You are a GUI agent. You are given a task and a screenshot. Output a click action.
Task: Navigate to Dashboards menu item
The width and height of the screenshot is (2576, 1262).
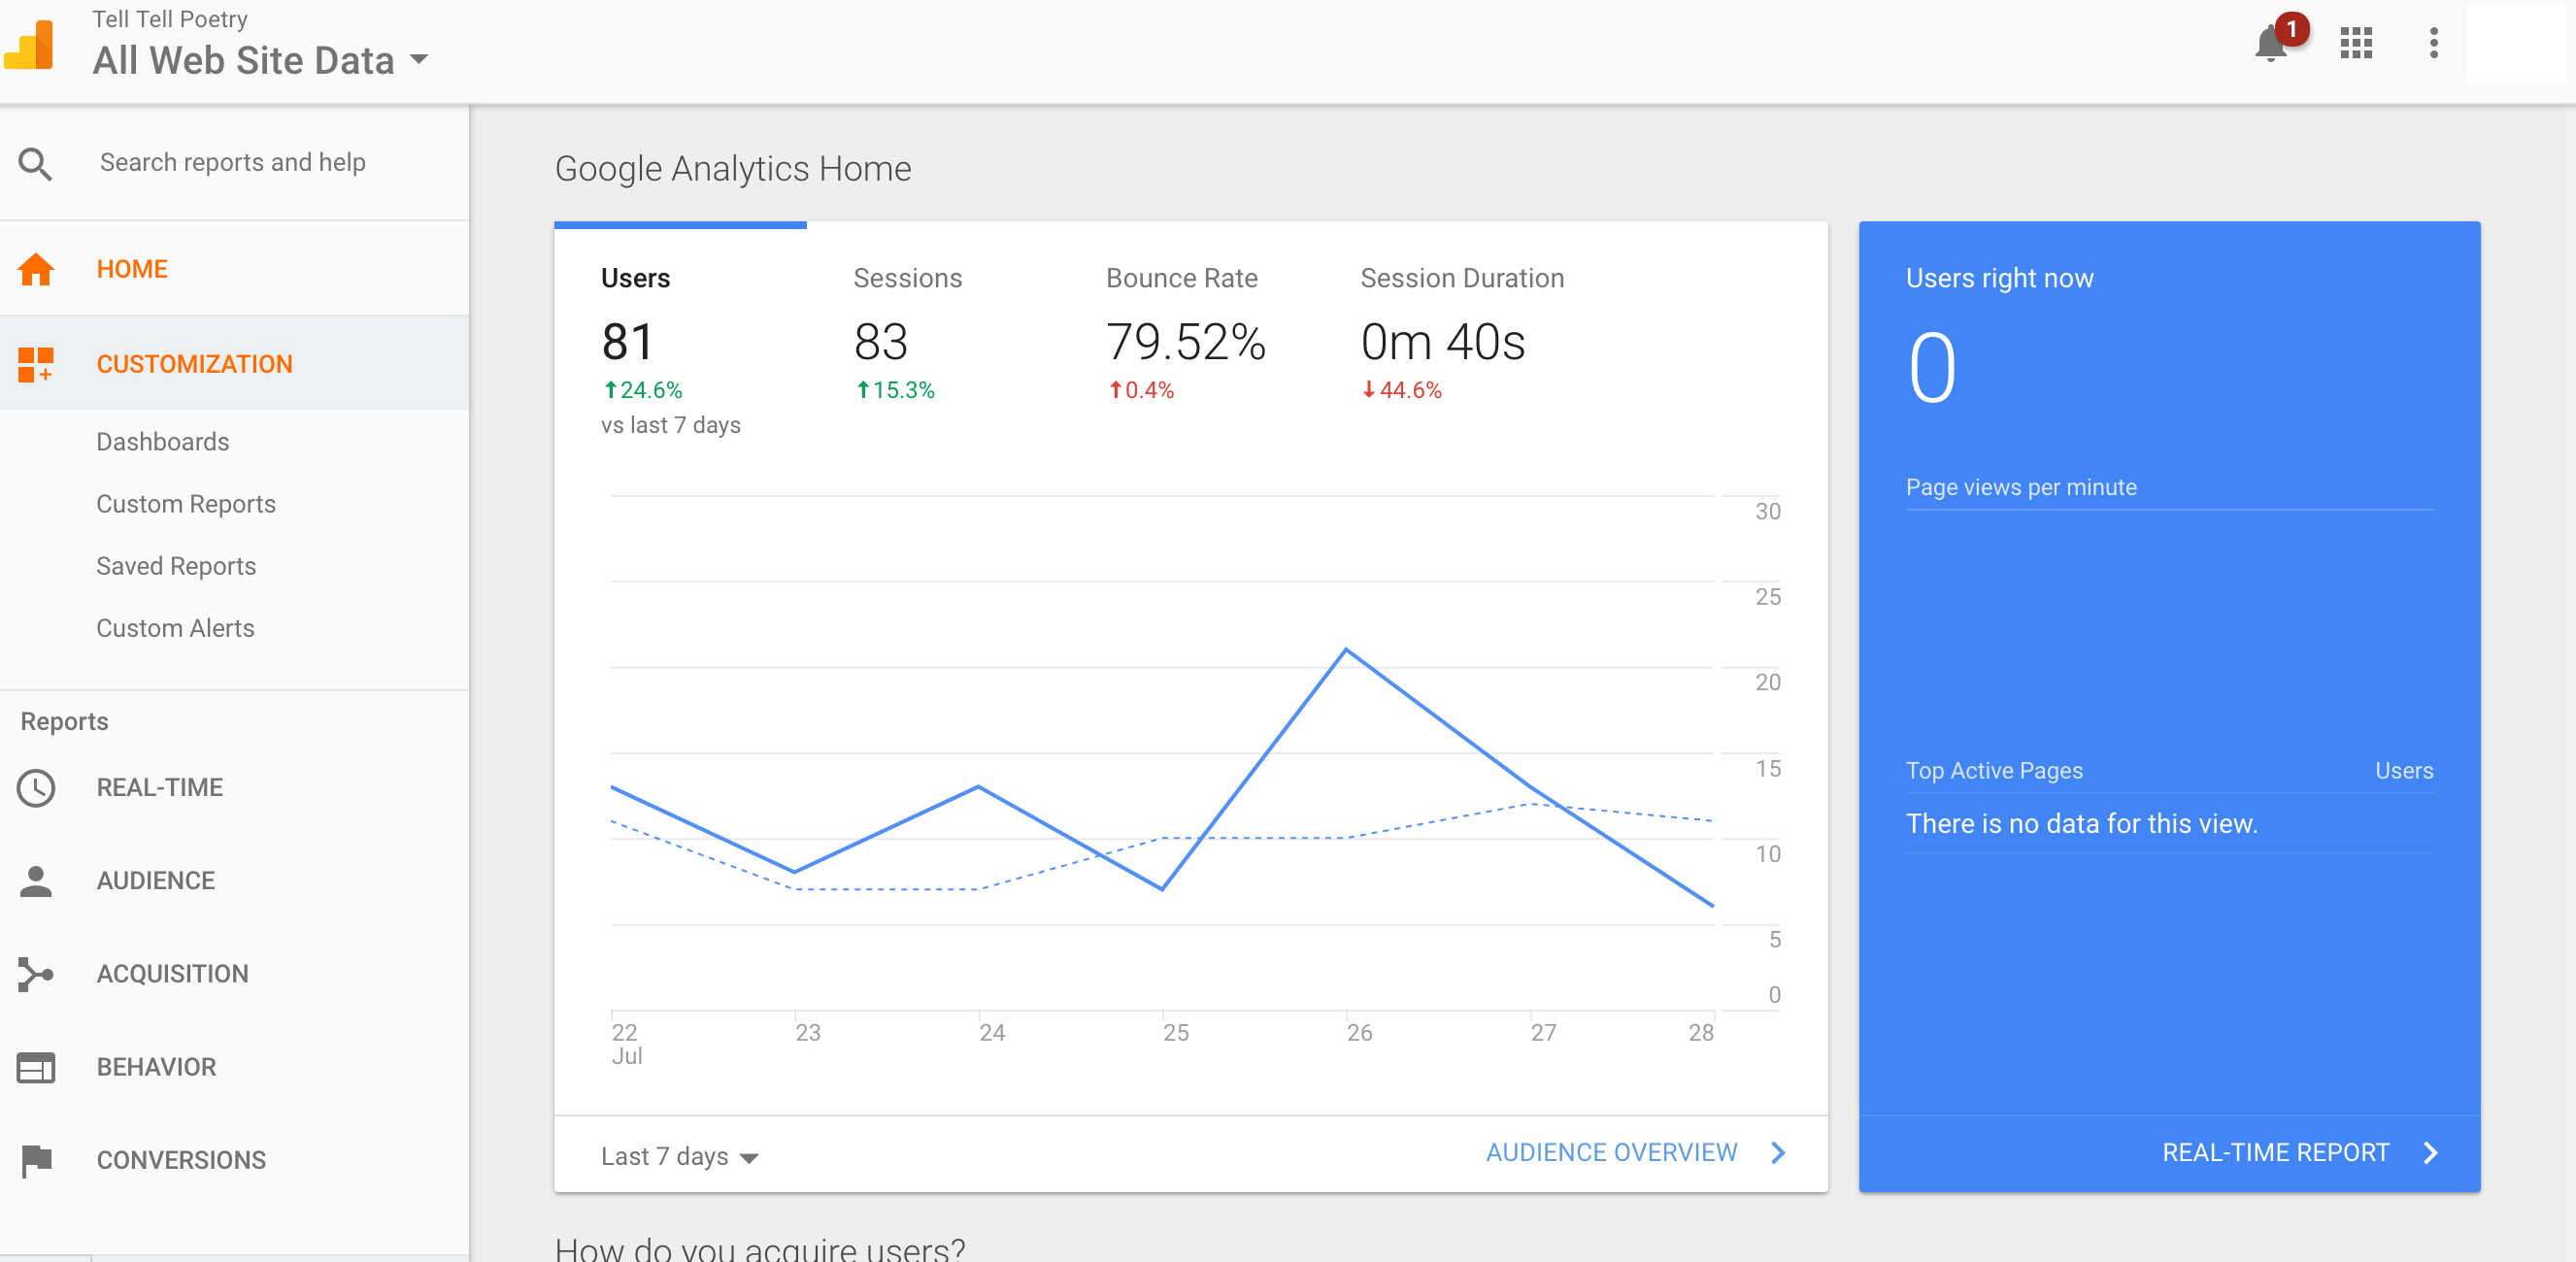(x=163, y=441)
